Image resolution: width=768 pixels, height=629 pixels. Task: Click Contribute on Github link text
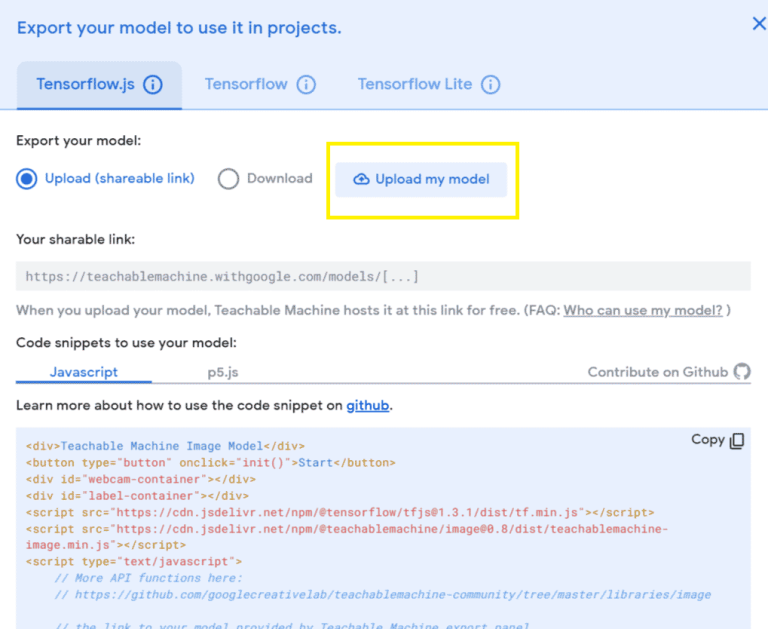coord(657,372)
